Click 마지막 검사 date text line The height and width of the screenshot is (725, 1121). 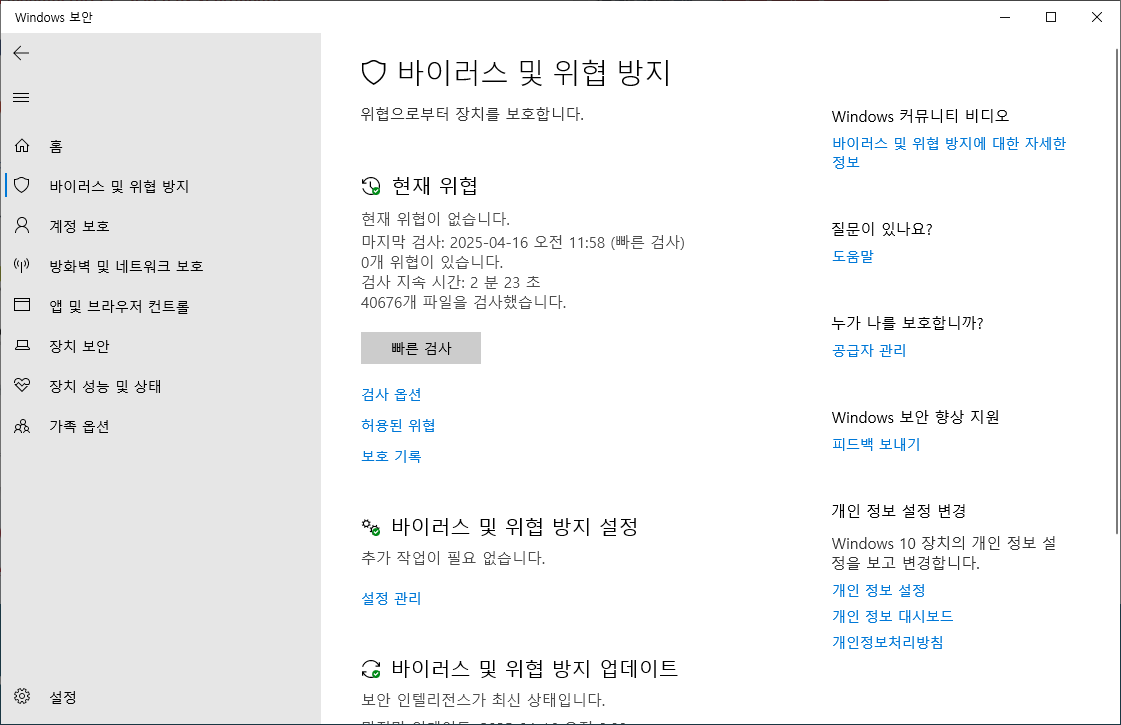pyautogui.click(x=523, y=242)
